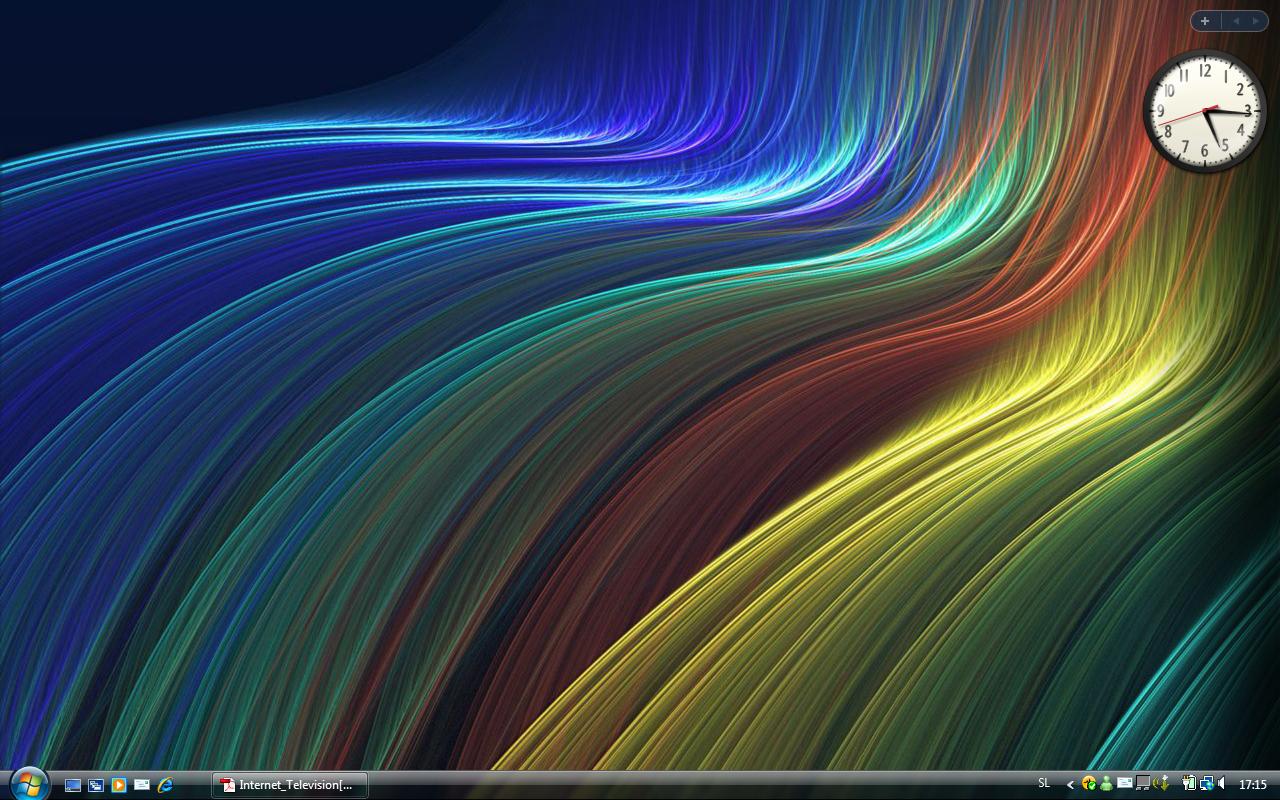Screen dimensions: 1280x800
Task: Click the sidebar next gadgets arrow
Action: pyautogui.click(x=1256, y=21)
